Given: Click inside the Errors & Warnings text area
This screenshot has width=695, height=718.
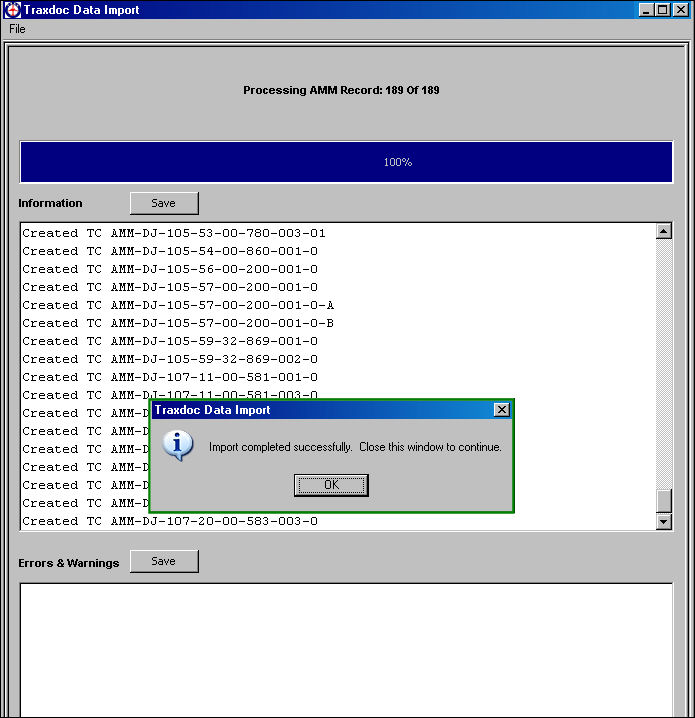Looking at the screenshot, I should (x=346, y=650).
